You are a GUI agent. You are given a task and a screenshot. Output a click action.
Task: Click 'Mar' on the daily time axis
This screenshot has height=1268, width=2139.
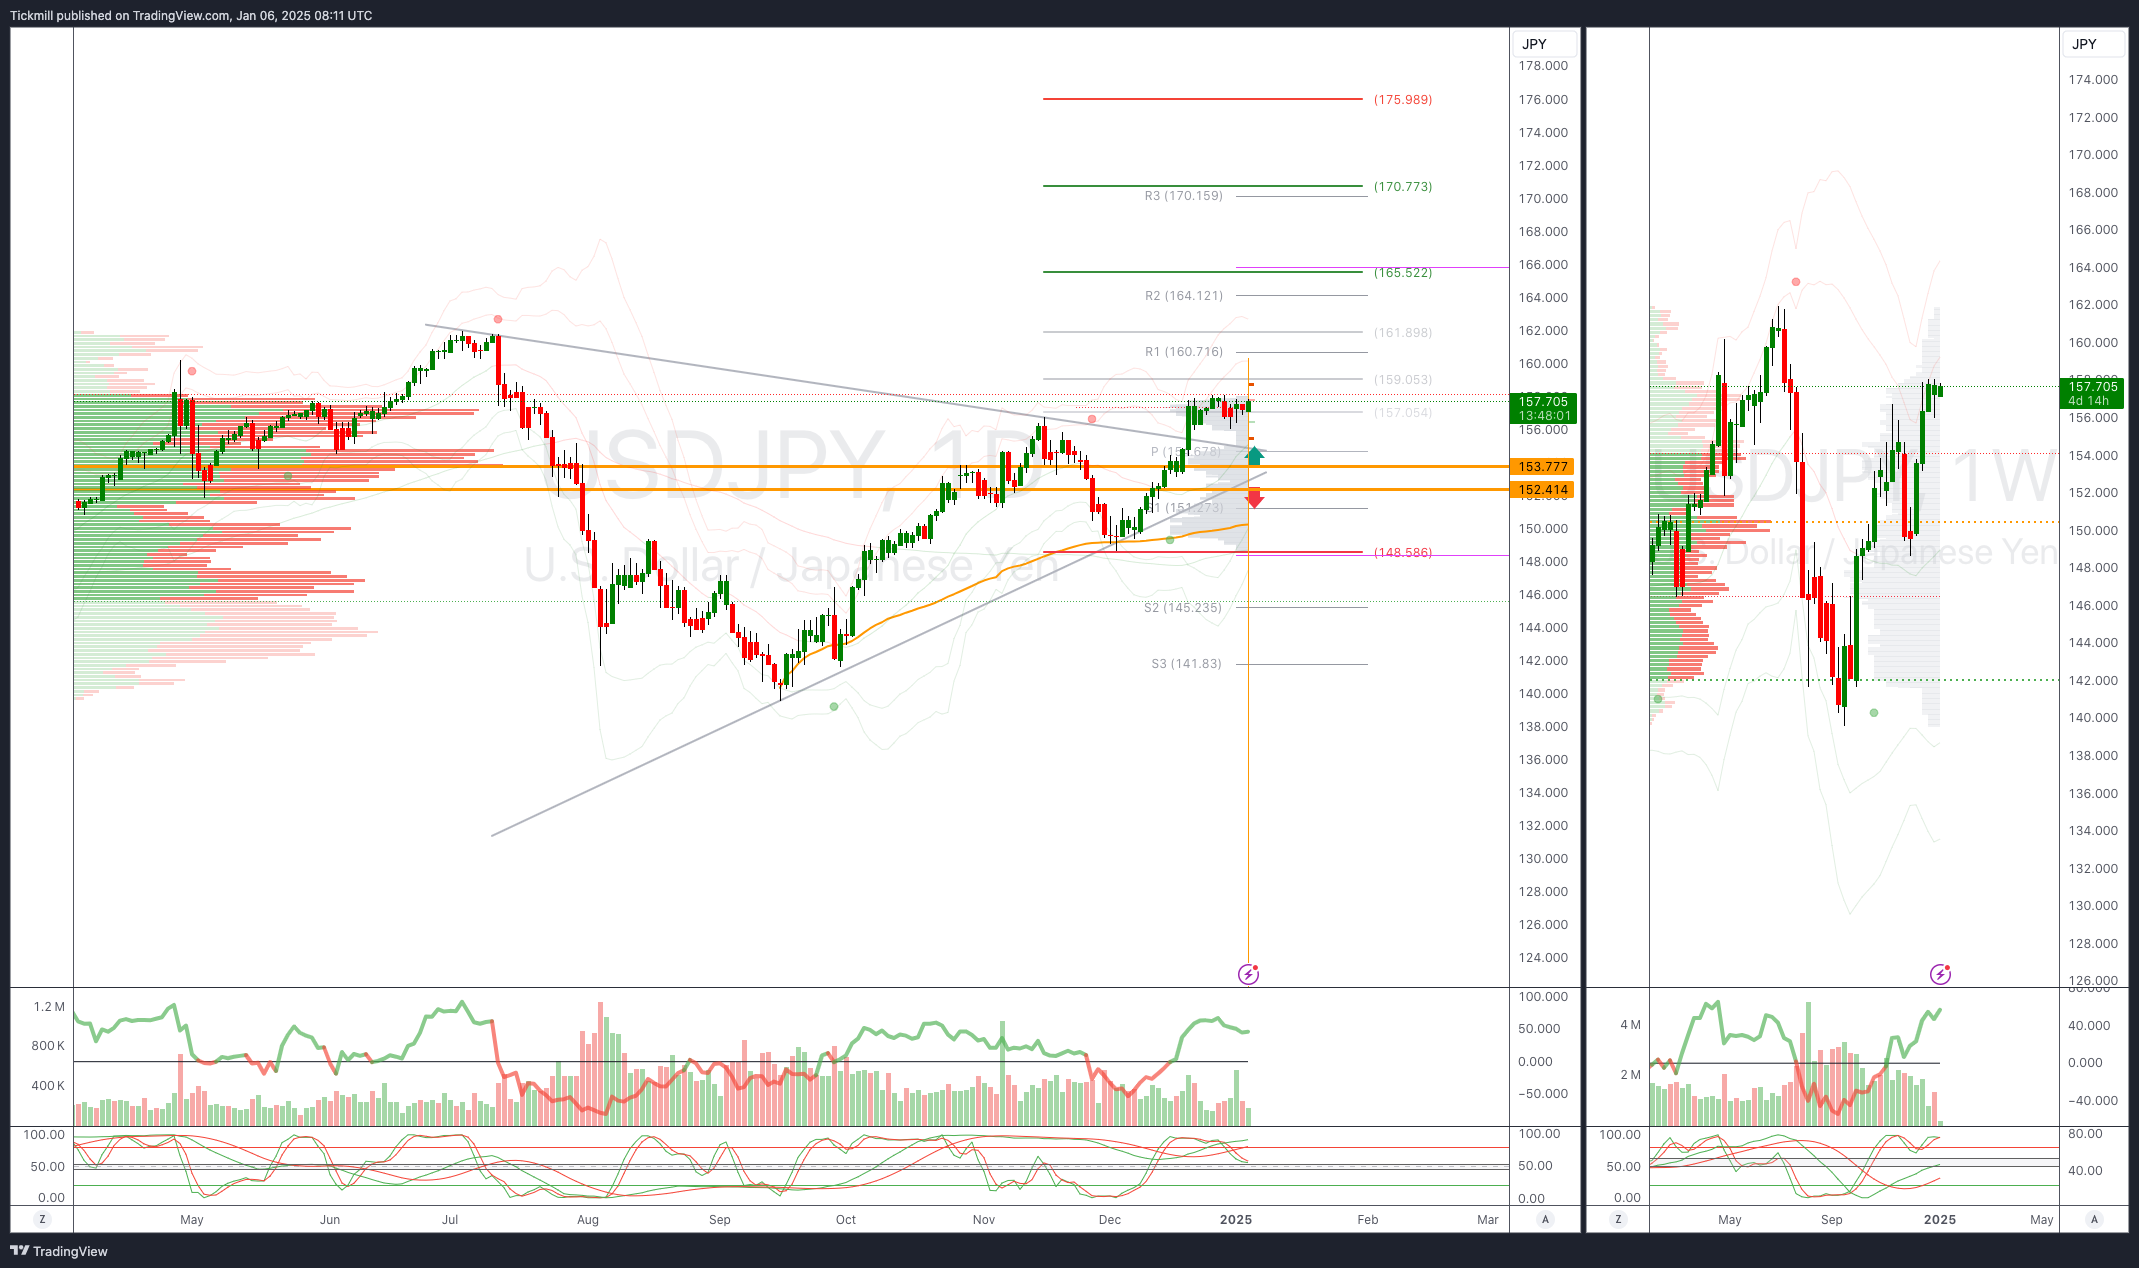click(x=1488, y=1220)
